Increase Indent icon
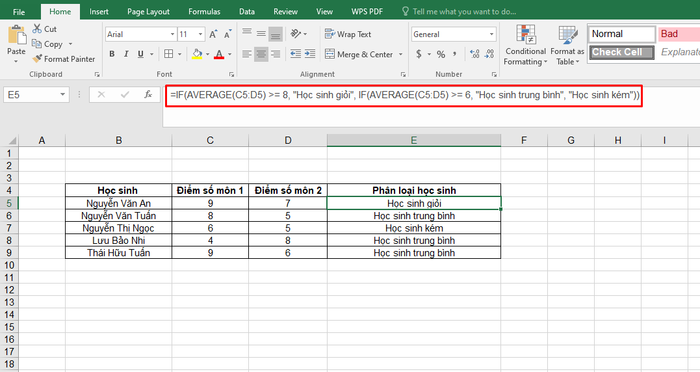 click(x=310, y=54)
